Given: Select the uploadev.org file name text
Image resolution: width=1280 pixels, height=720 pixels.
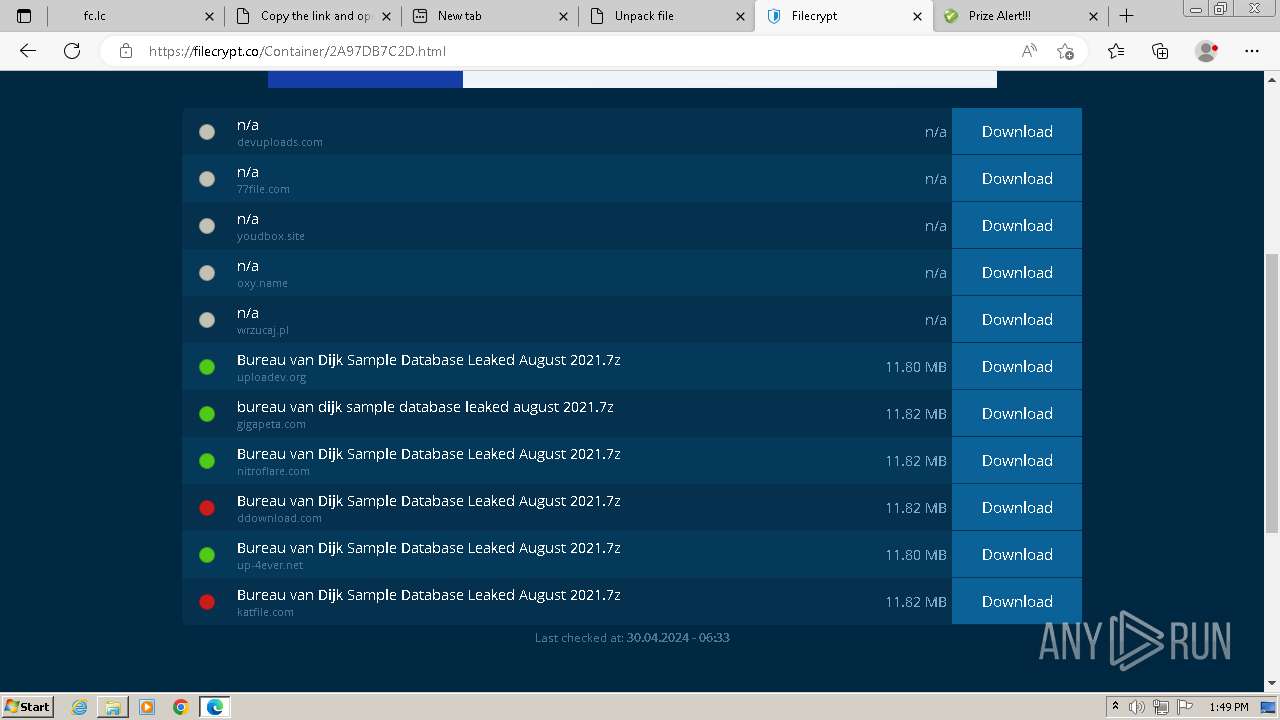Looking at the screenshot, I should pos(429,360).
